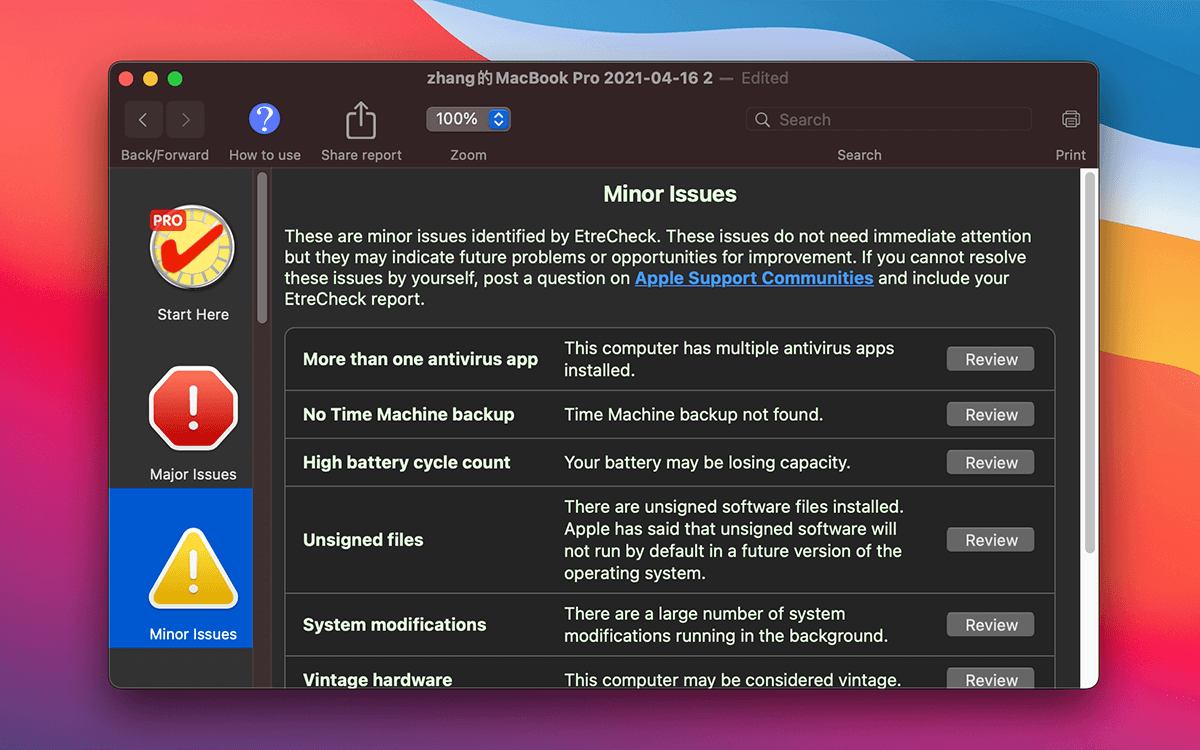Select 'System modifications' row title
Image resolution: width=1200 pixels, height=750 pixels.
click(394, 624)
